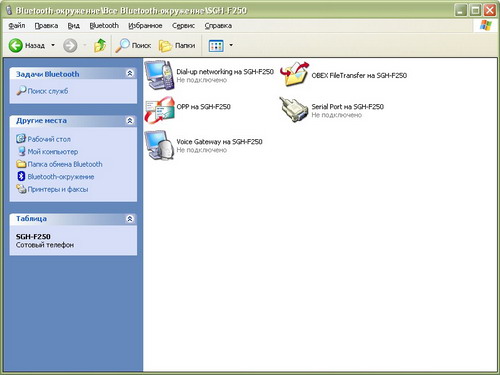500x375 pixels.
Task: Open the Избранное menu
Action: click(145, 26)
